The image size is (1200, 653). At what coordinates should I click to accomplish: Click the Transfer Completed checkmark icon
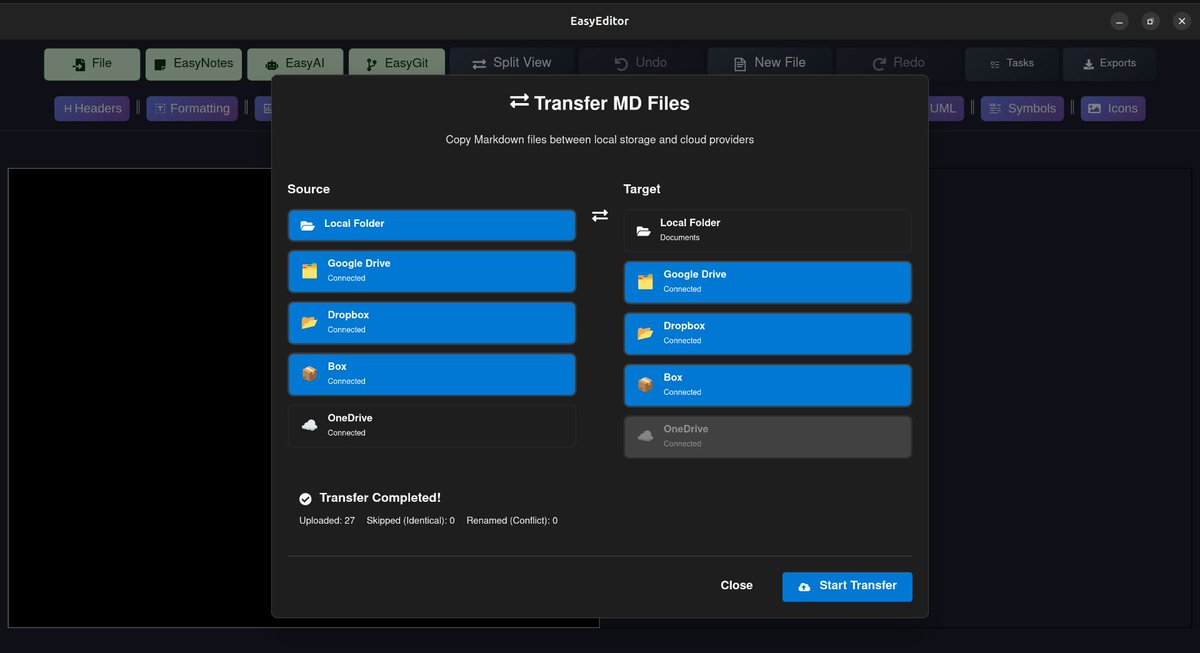click(x=305, y=498)
